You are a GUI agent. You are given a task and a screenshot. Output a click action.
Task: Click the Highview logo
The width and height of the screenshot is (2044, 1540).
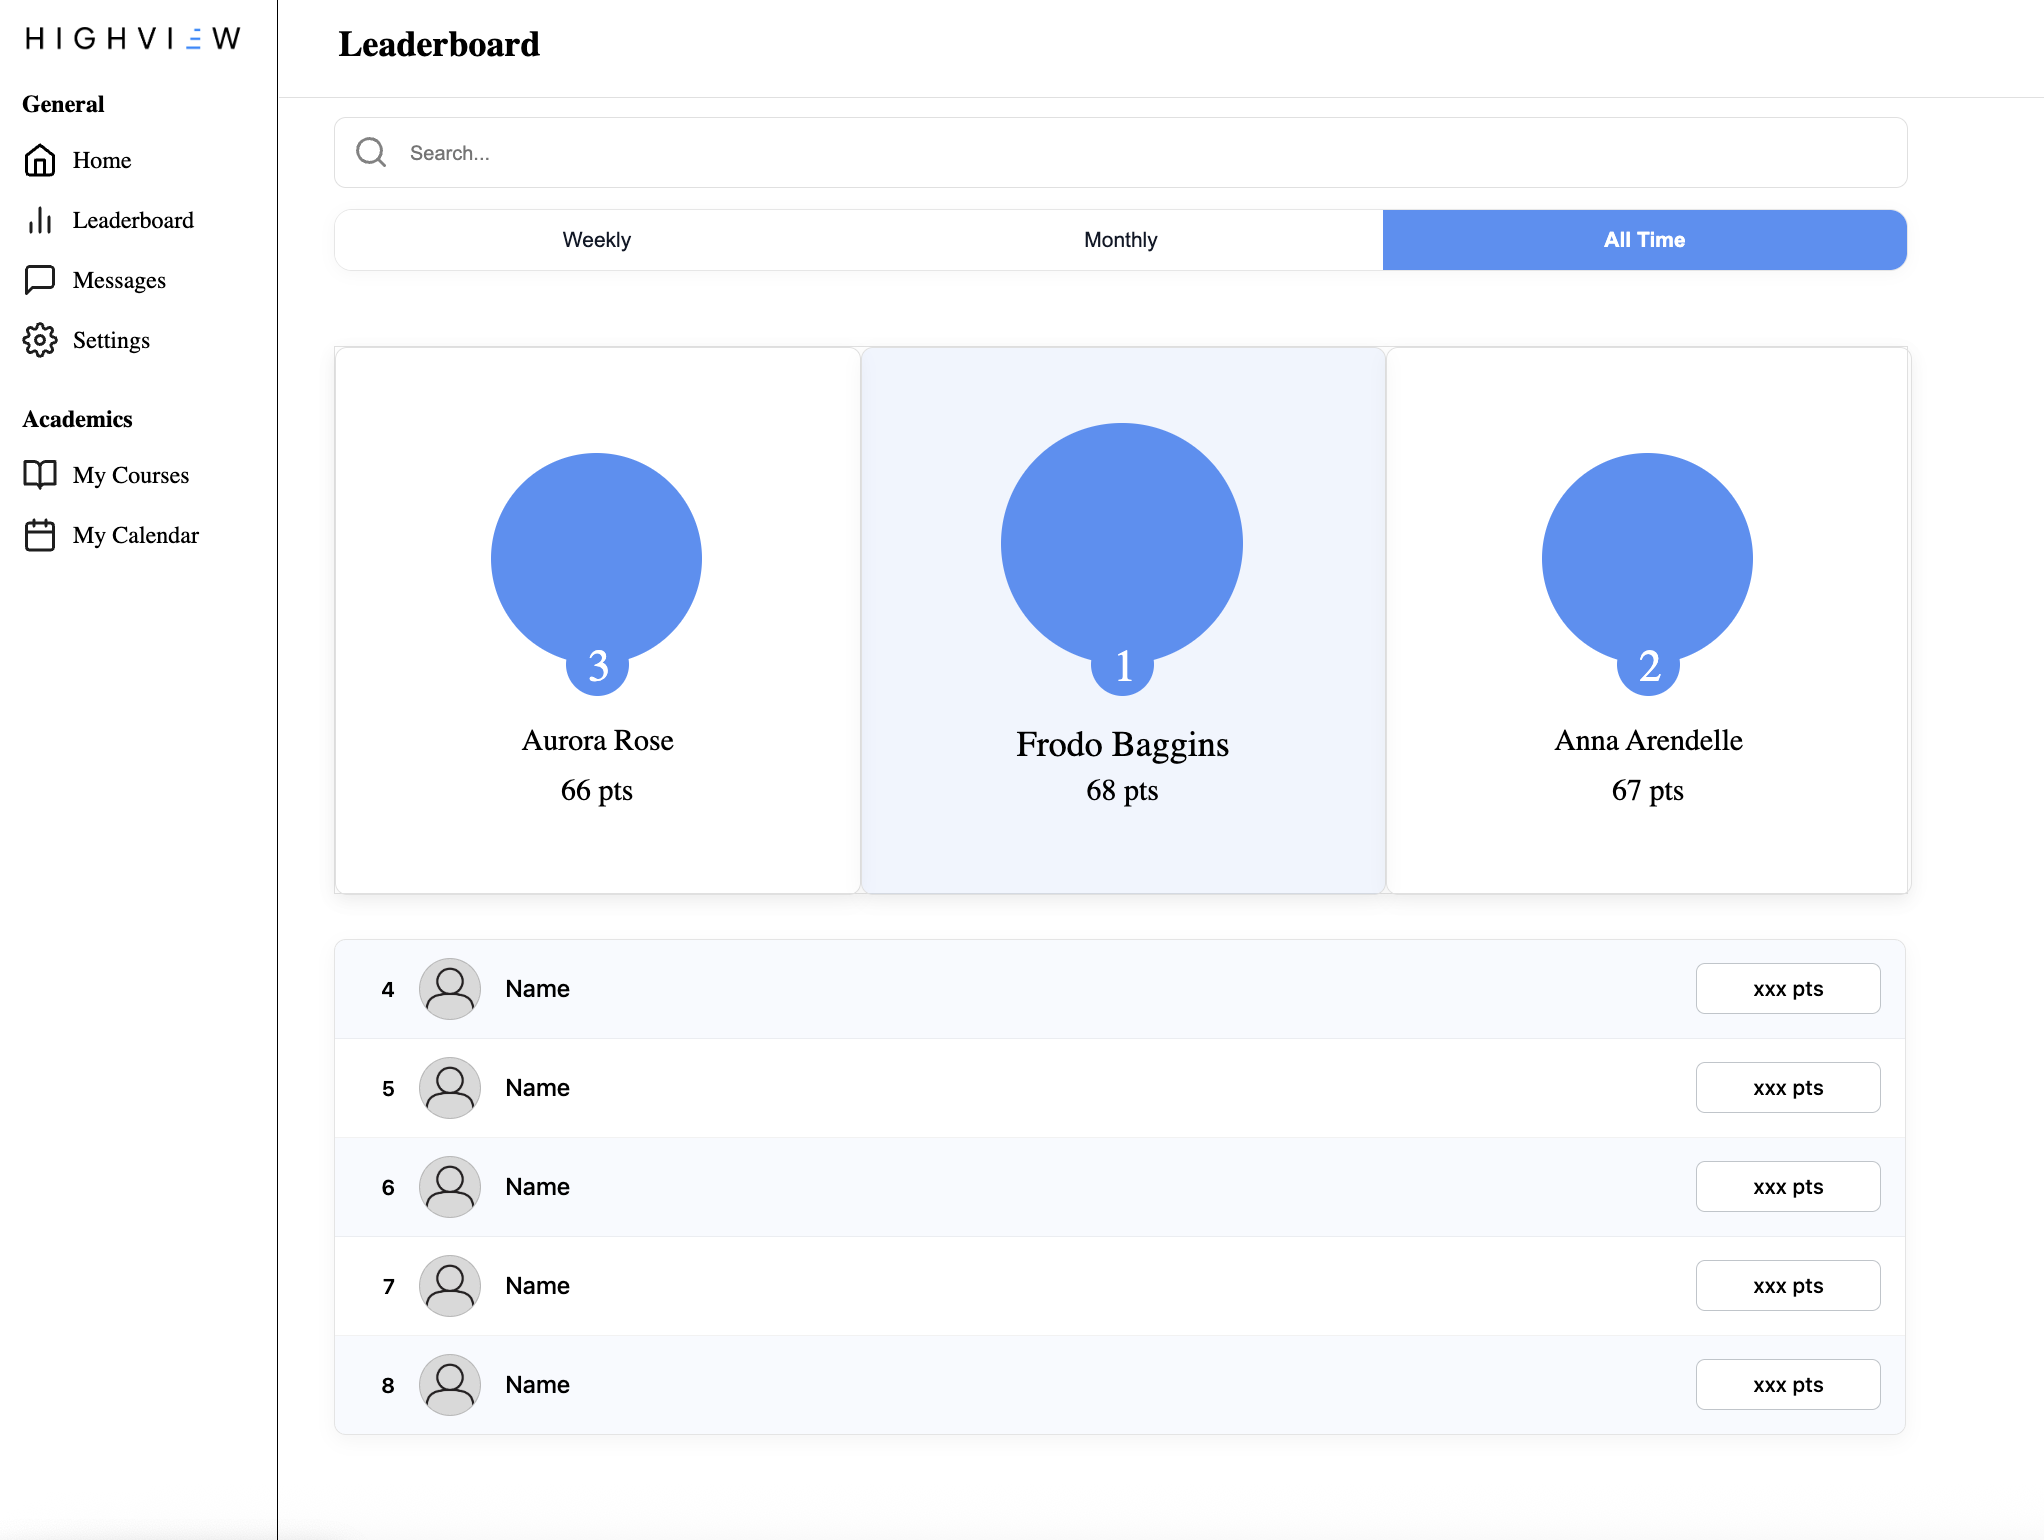click(133, 38)
